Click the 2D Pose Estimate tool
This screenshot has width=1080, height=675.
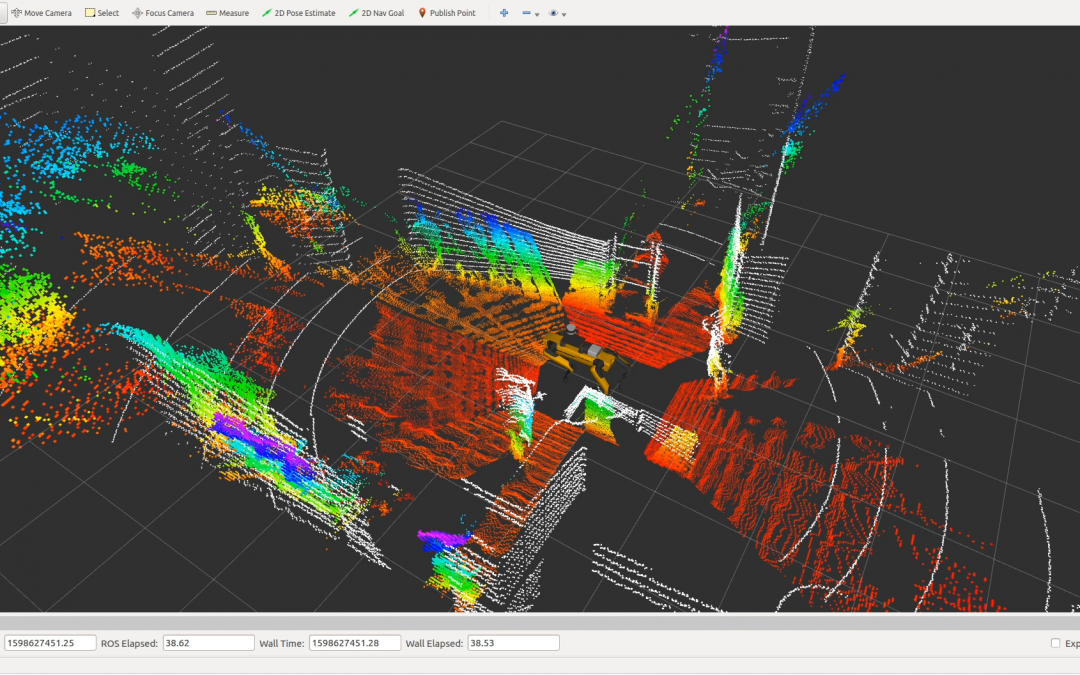(298, 13)
